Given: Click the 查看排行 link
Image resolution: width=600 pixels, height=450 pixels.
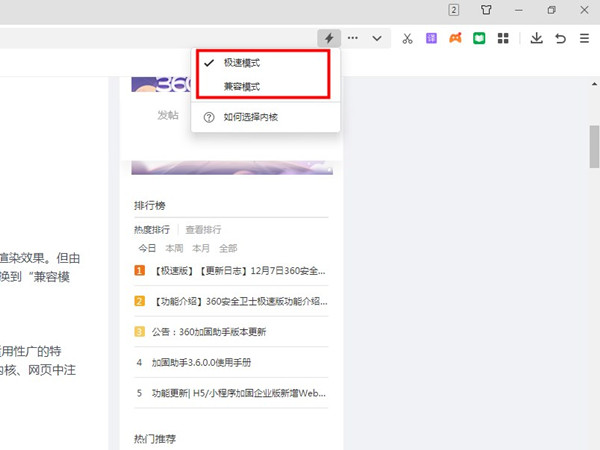Looking at the screenshot, I should tap(203, 229).
